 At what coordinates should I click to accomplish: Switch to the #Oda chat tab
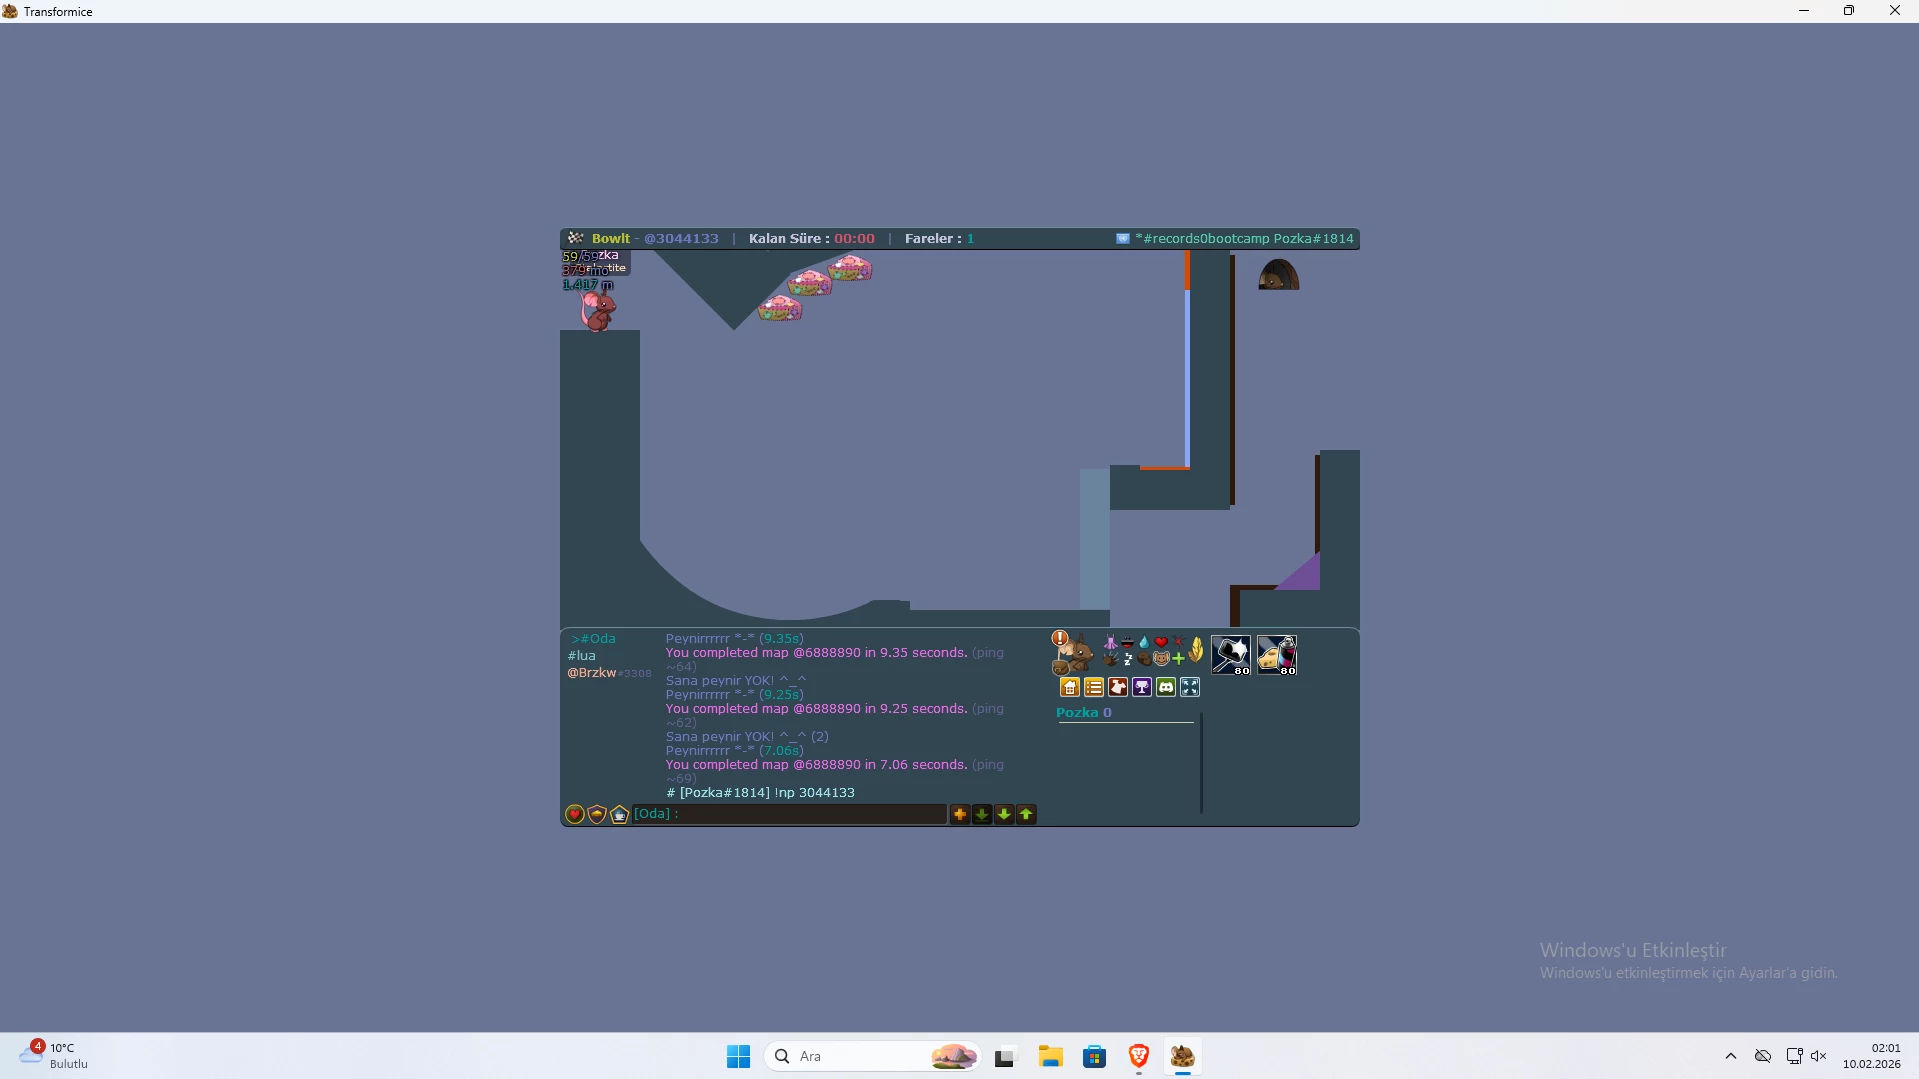594,639
